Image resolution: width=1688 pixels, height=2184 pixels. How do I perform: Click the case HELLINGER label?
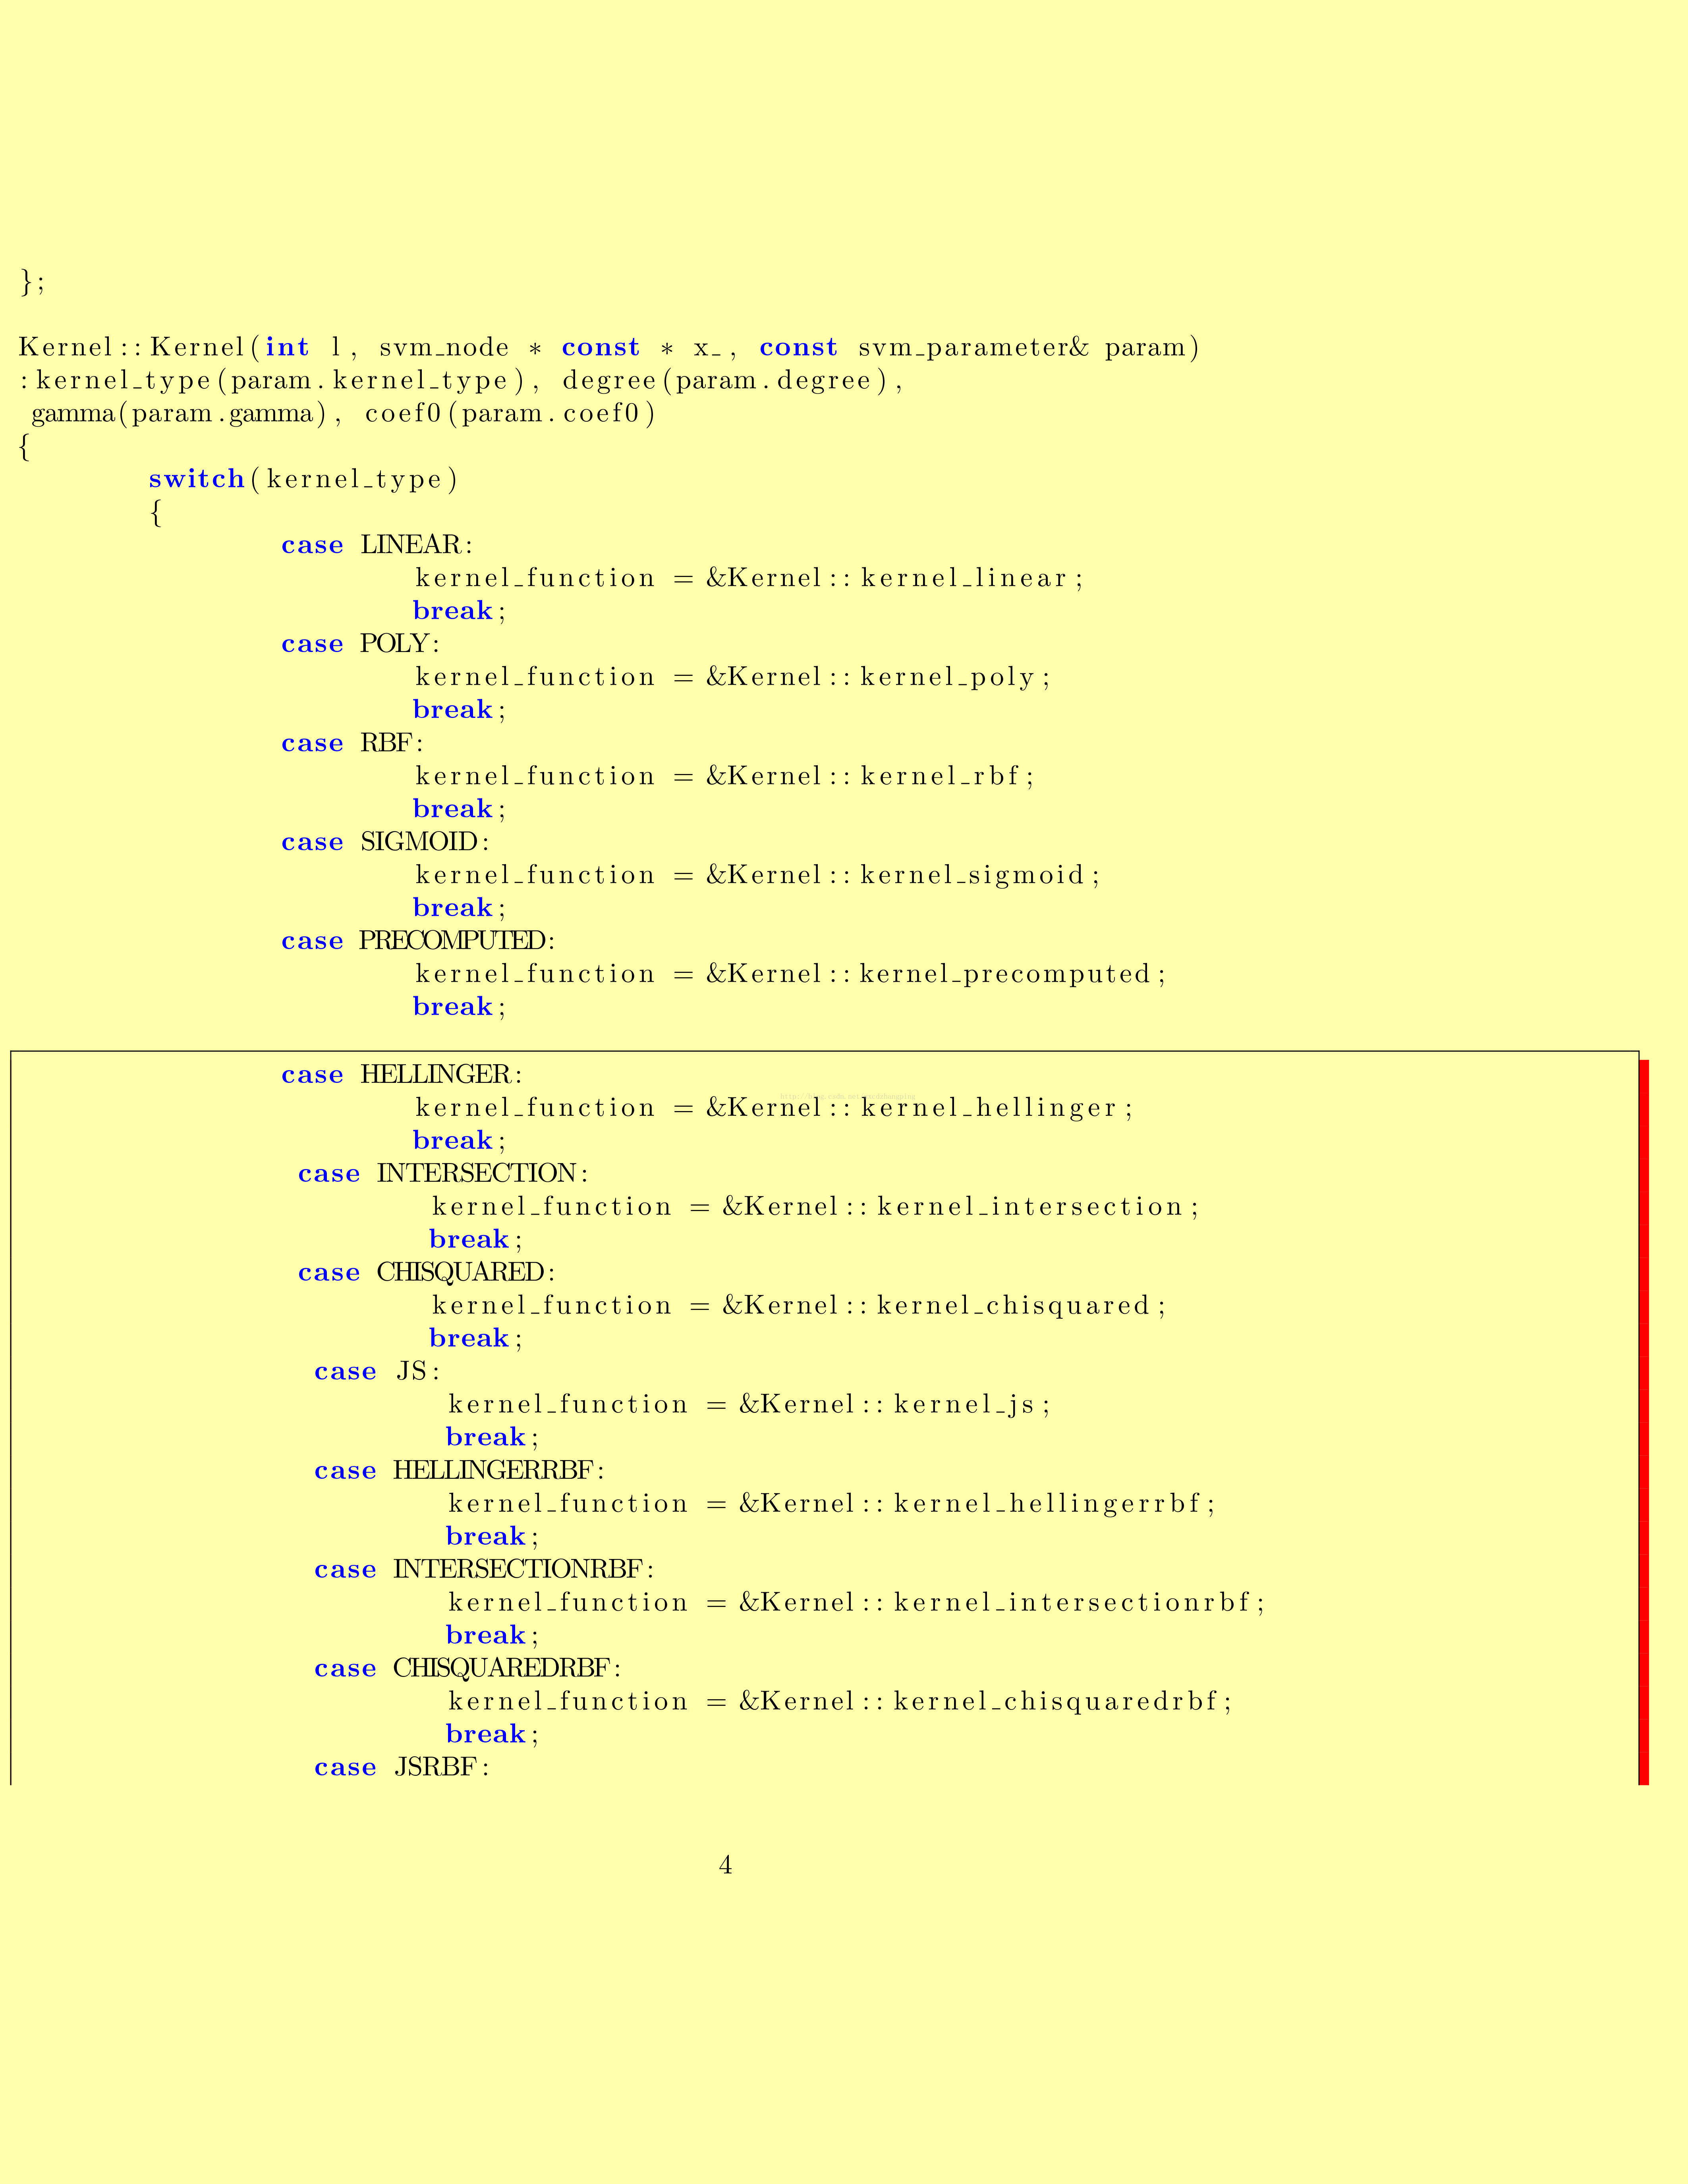click(x=401, y=1075)
